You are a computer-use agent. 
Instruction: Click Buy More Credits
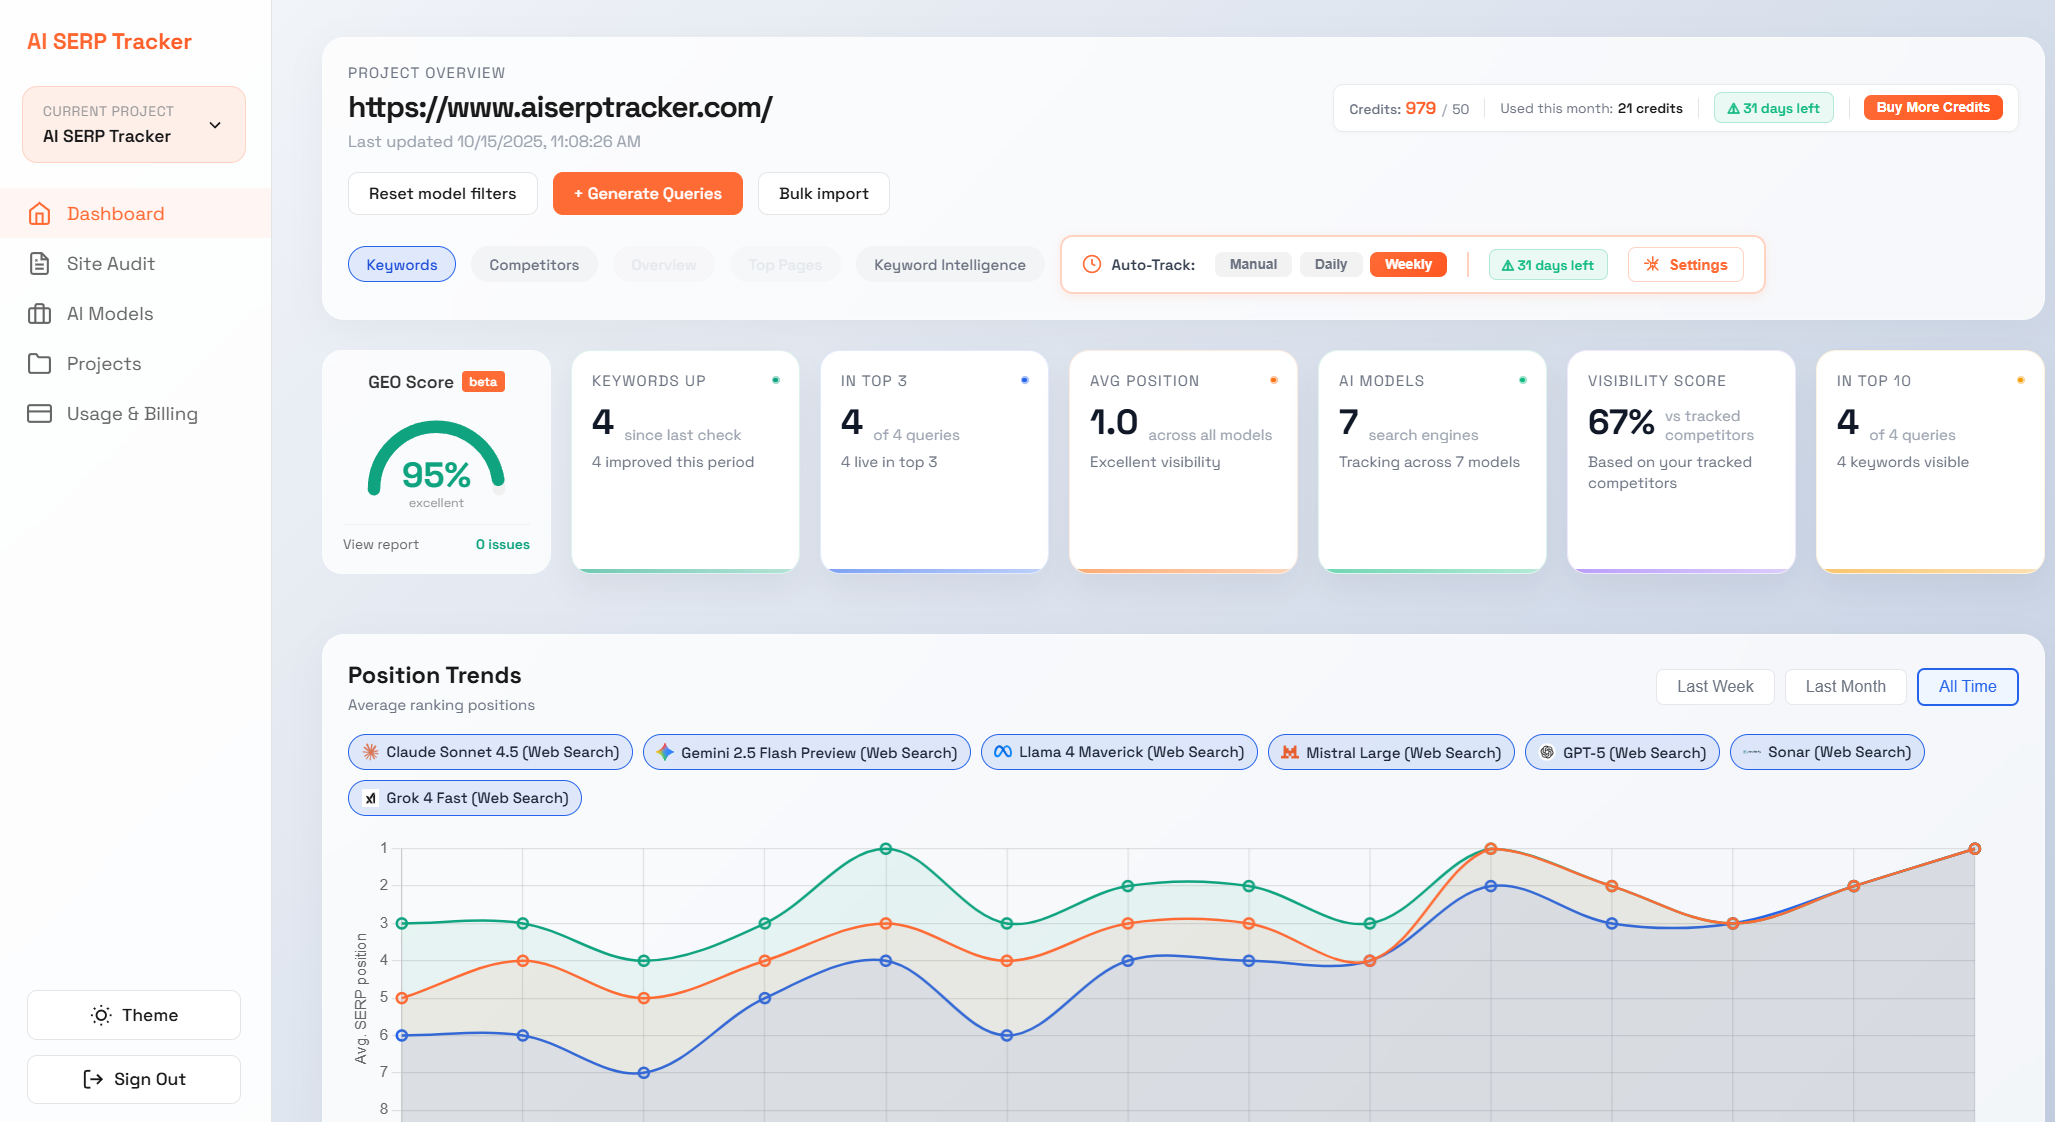pos(1932,107)
